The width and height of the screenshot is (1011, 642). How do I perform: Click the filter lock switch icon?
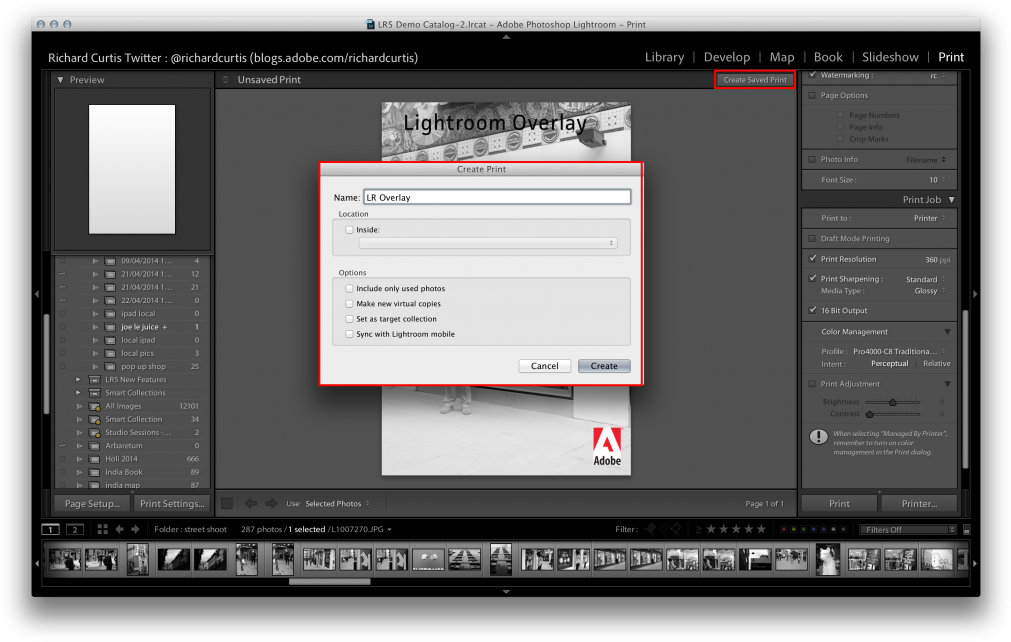[x=967, y=530]
